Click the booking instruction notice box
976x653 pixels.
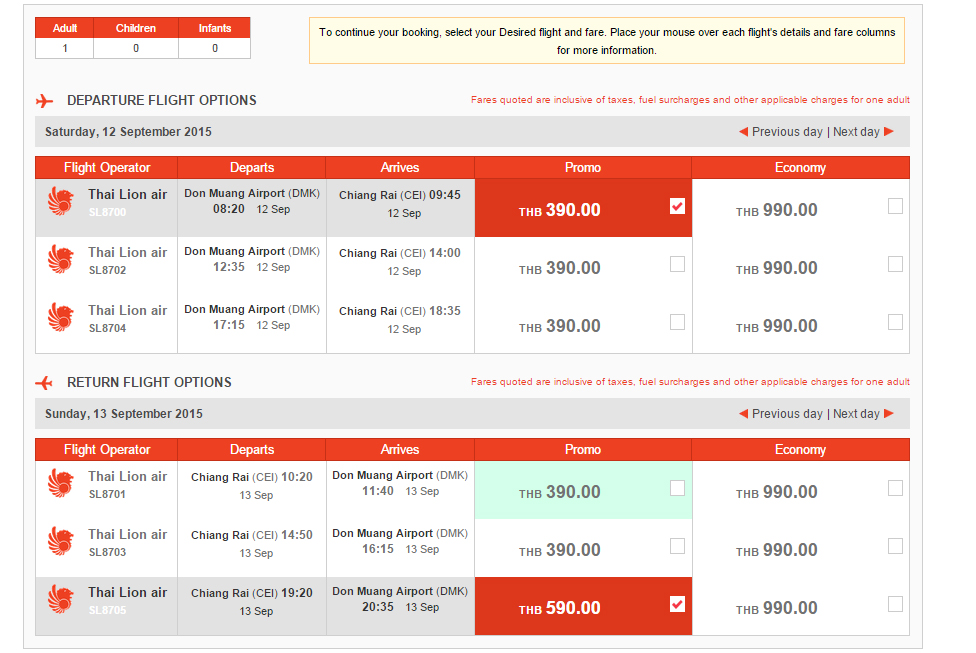point(607,40)
